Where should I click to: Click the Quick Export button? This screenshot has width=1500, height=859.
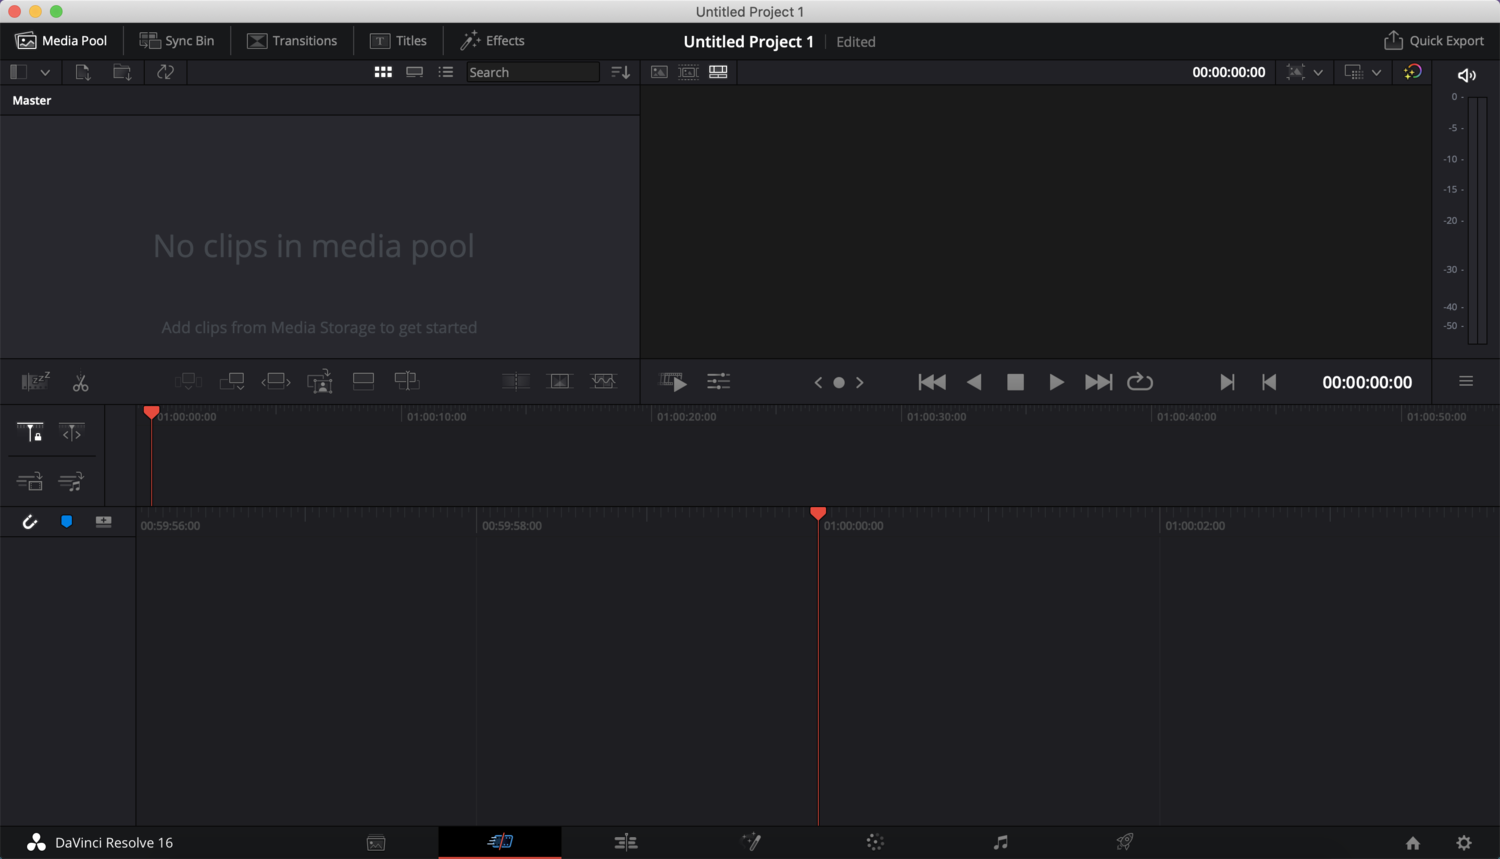pos(1434,41)
